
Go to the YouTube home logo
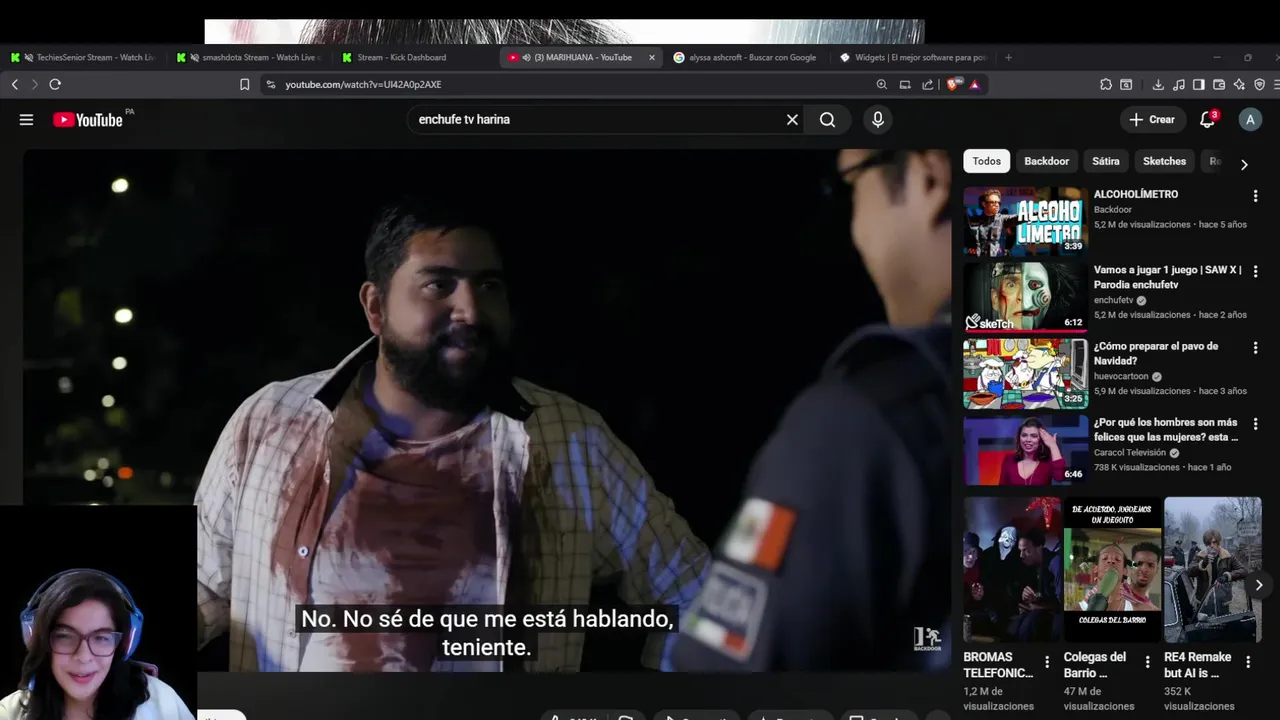pyautogui.click(x=88, y=120)
